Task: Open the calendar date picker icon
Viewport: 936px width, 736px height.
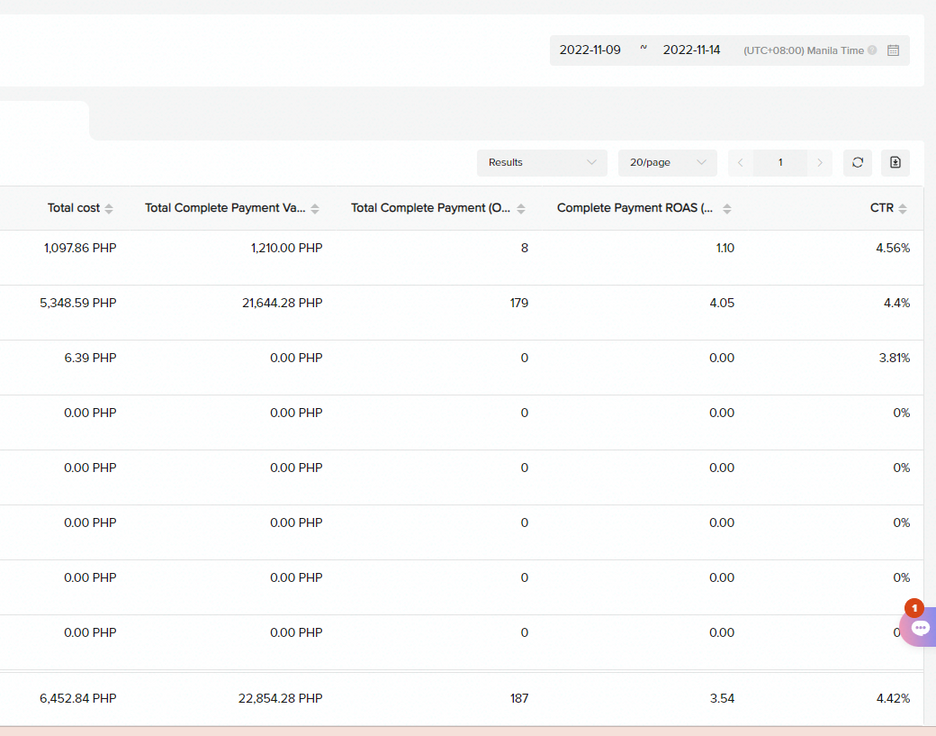Action: (893, 50)
